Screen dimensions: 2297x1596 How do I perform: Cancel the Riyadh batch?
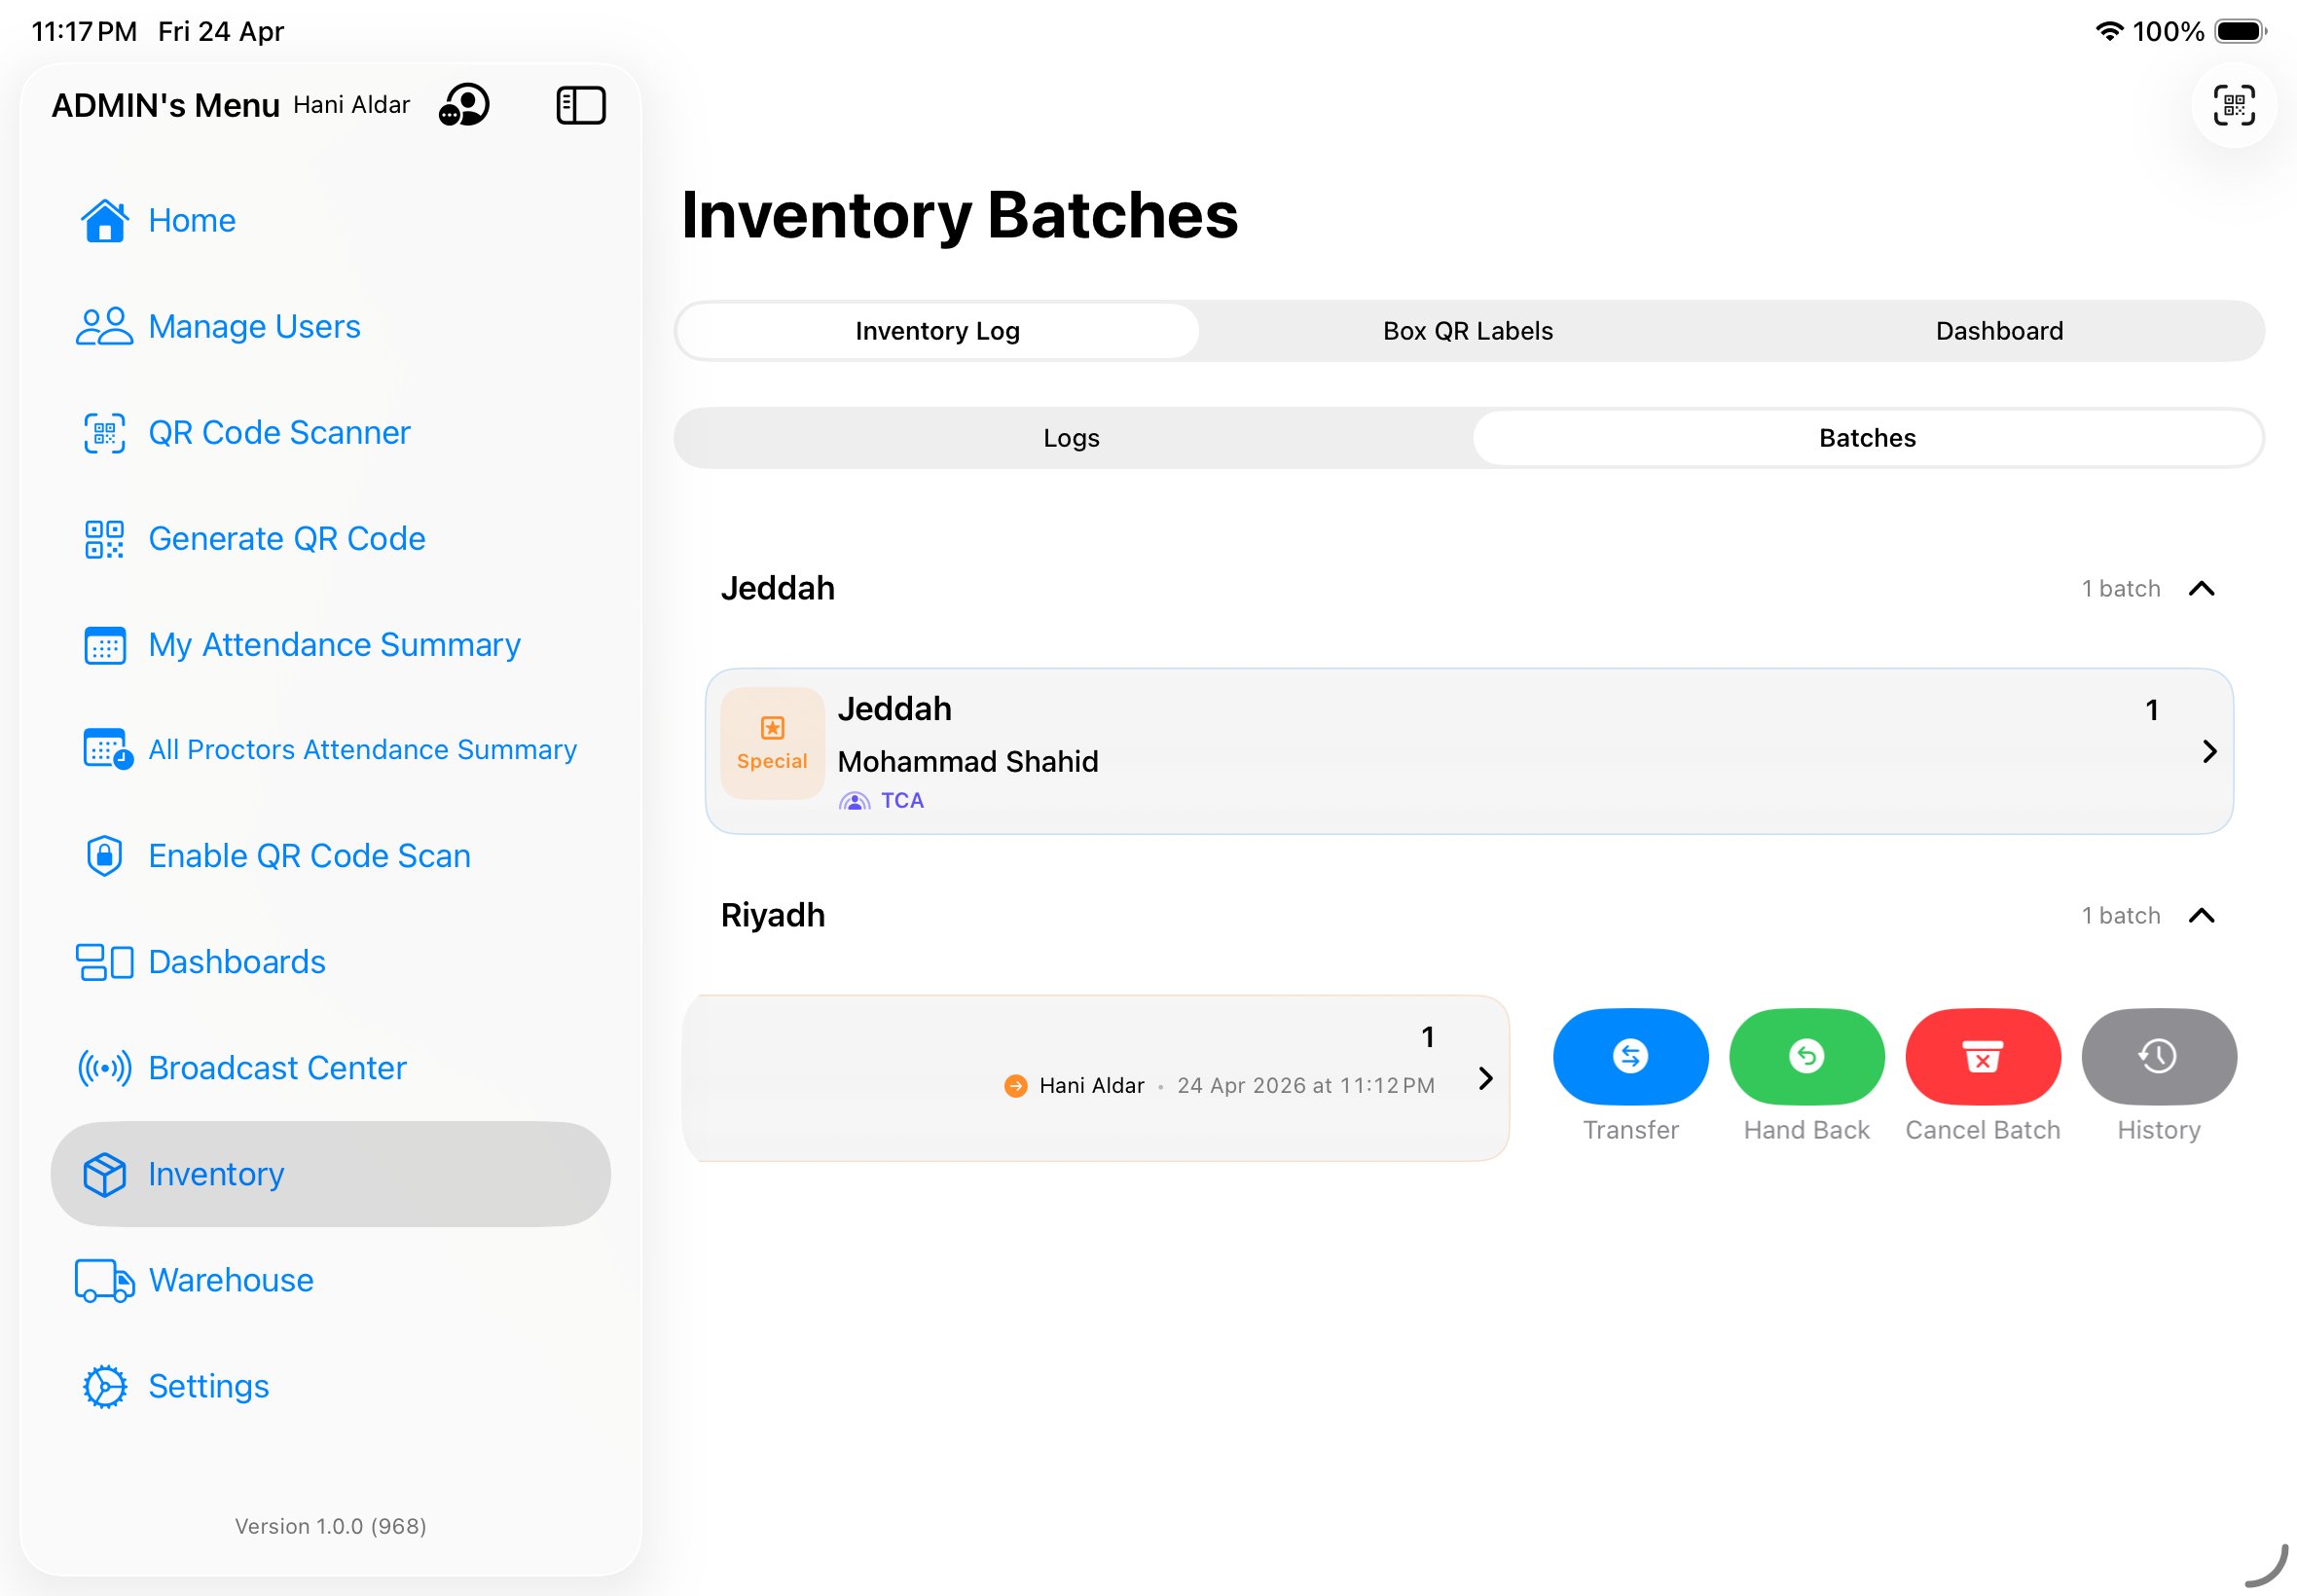[x=1982, y=1056]
